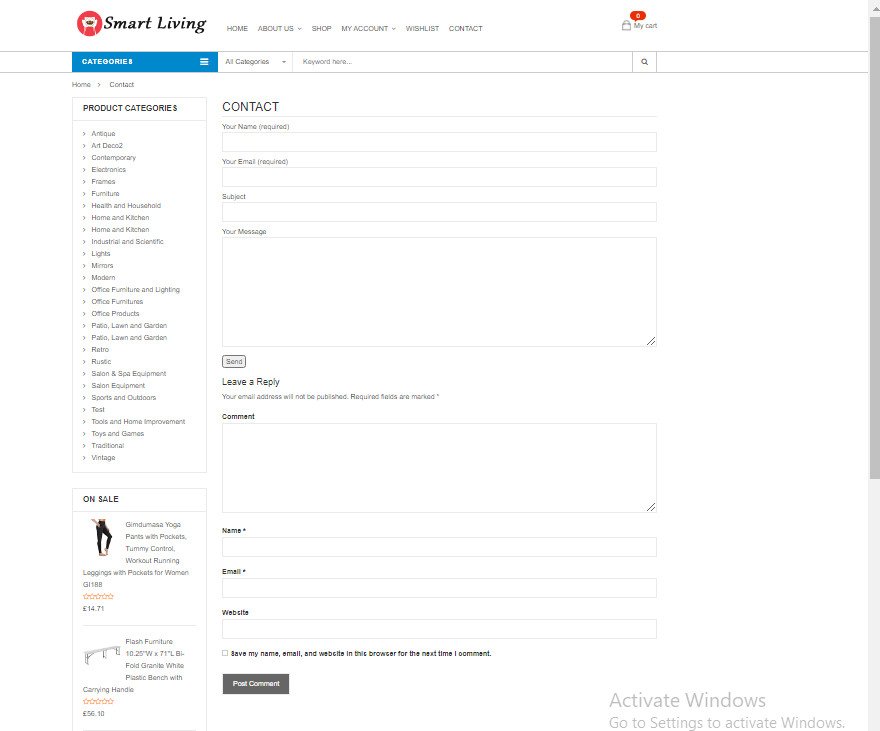Viewport: 880px width, 731px height.
Task: Open the Salon & Spa Equipment category
Action: (129, 374)
